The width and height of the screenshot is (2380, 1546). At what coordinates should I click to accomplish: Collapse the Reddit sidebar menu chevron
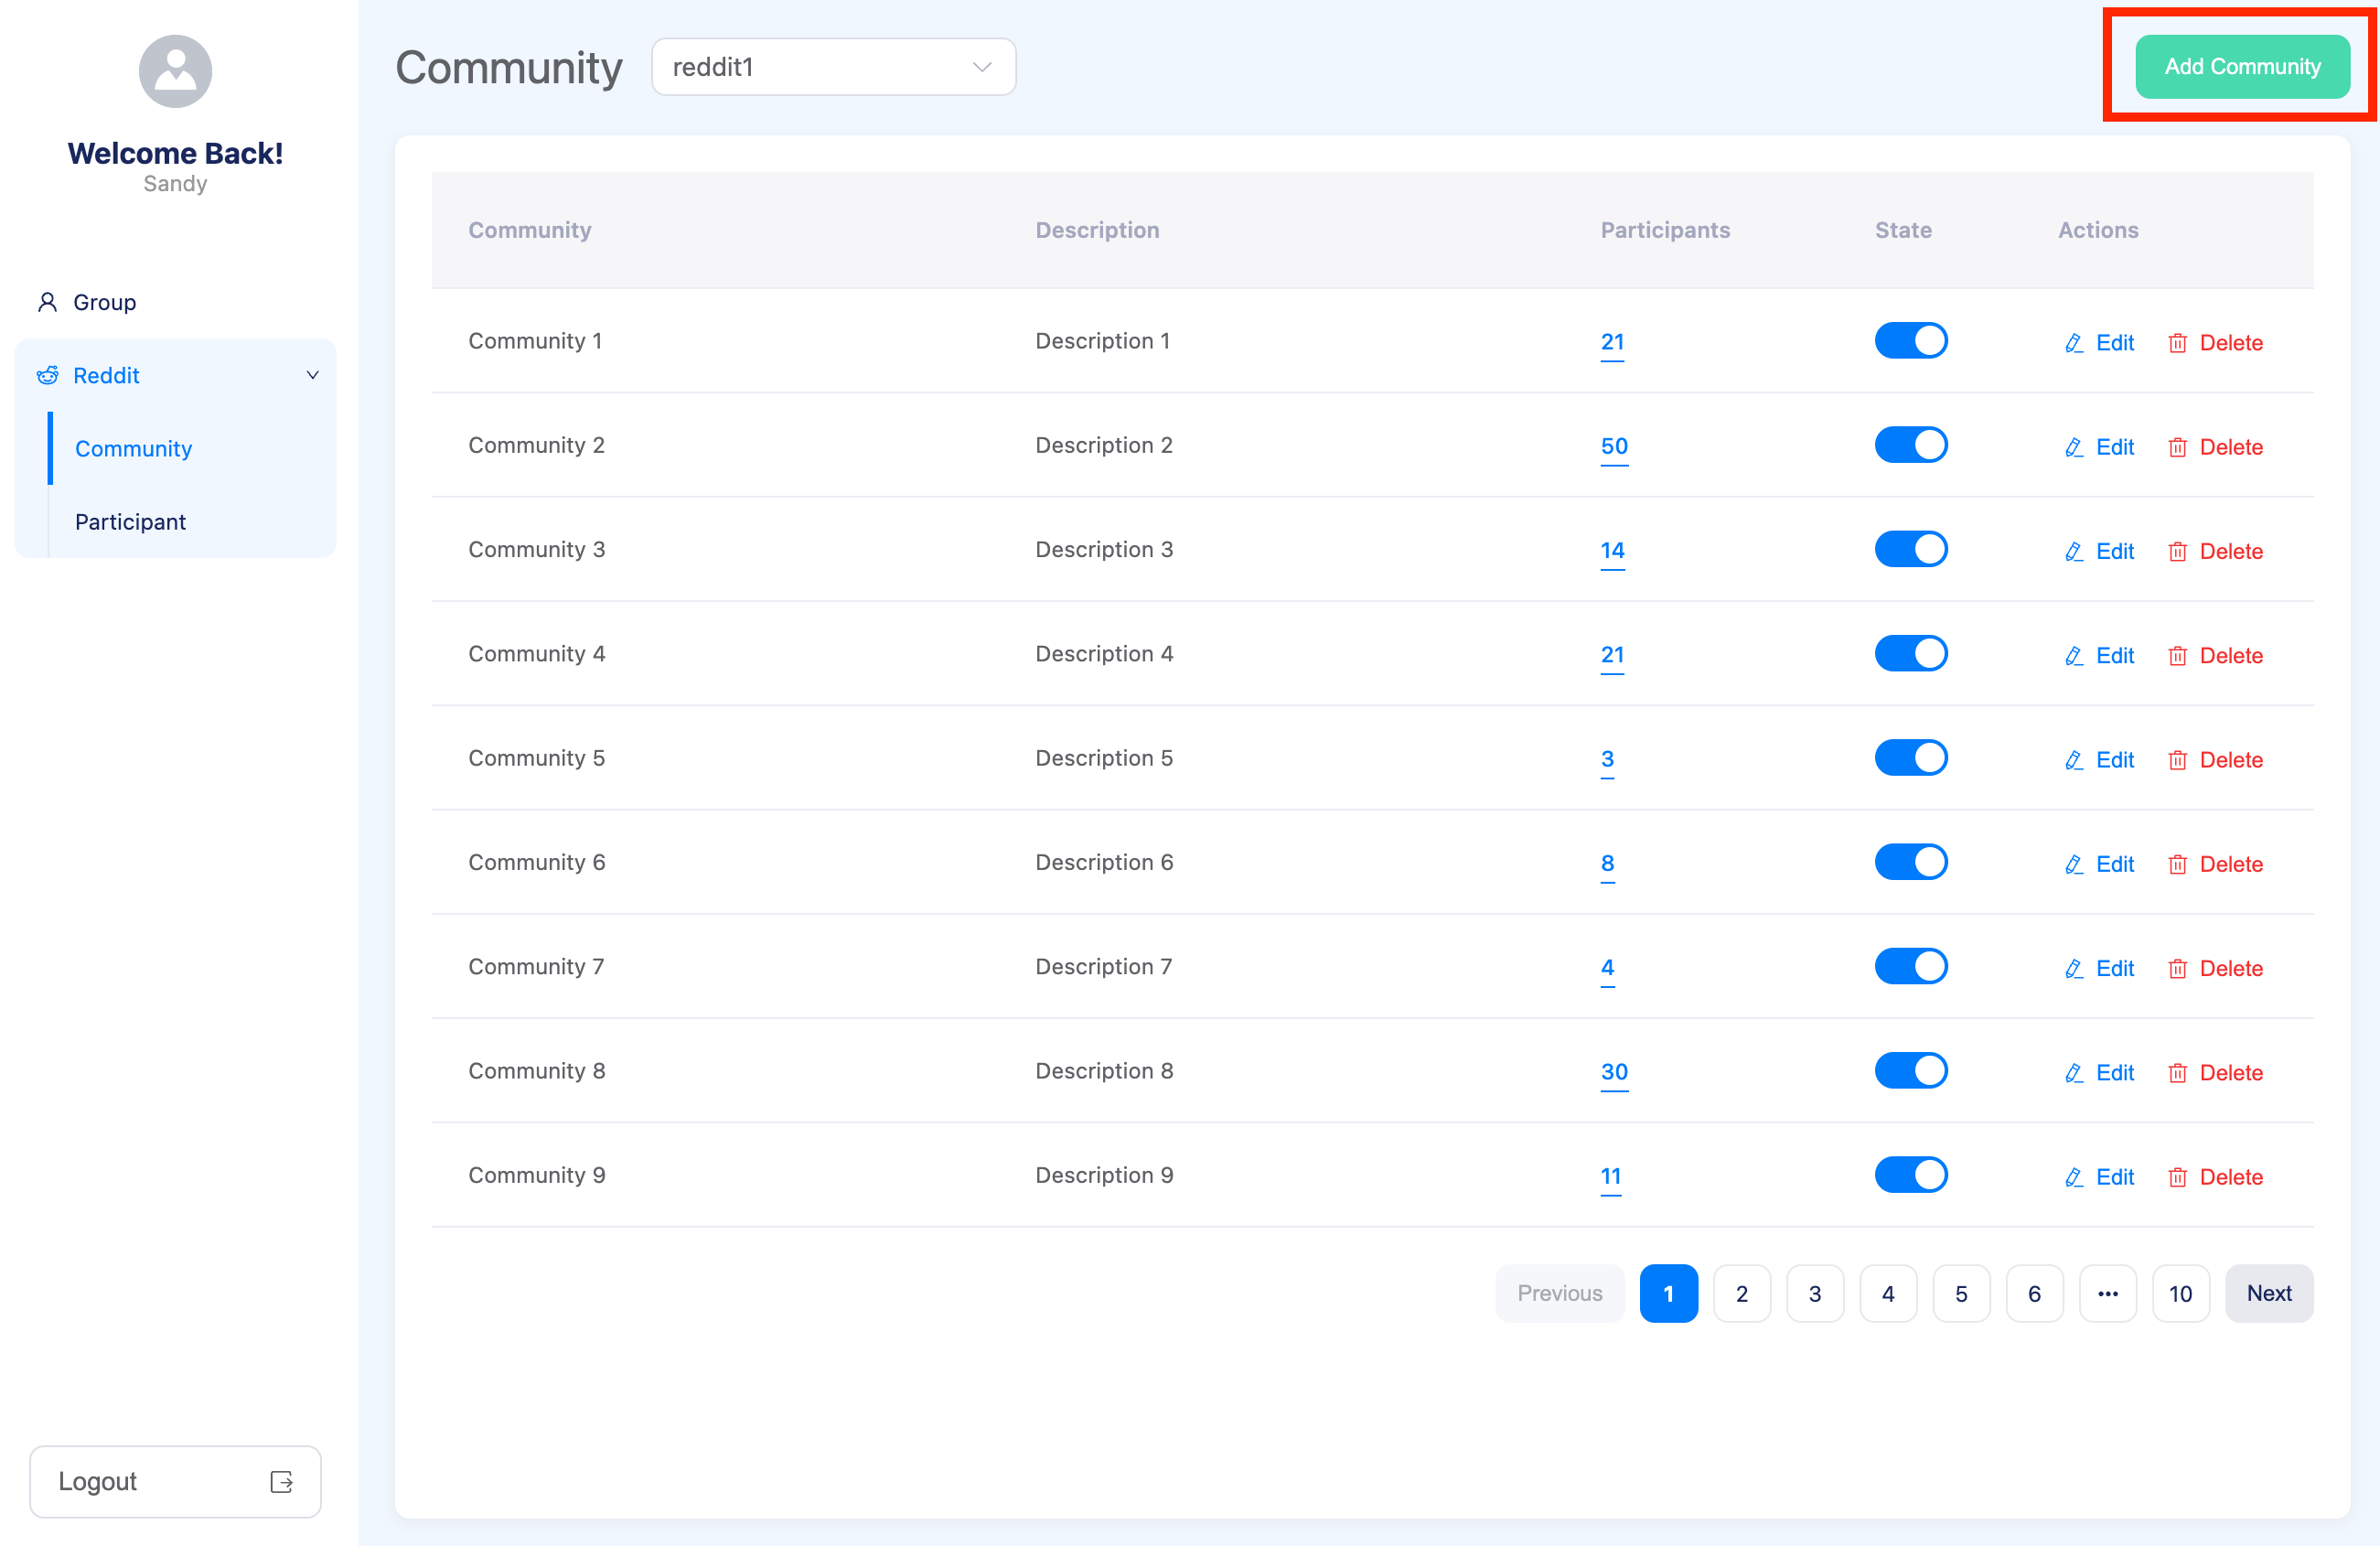coord(312,375)
